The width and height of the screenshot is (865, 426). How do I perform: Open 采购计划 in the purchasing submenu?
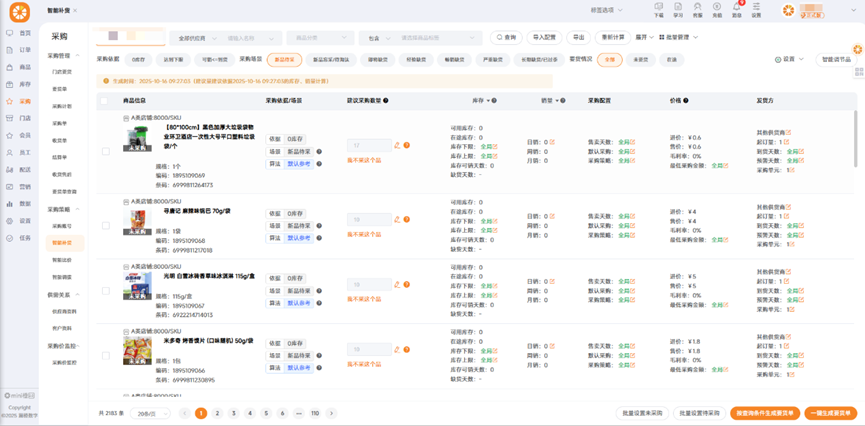pos(62,106)
